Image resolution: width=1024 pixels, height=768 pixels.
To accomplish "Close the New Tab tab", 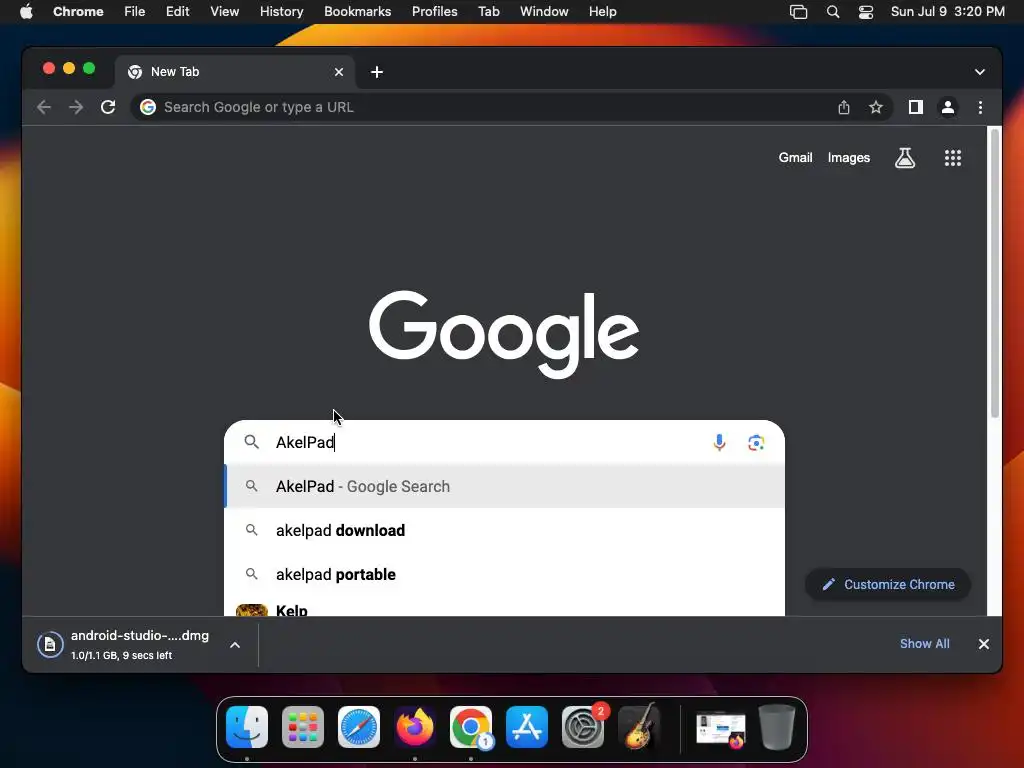I will click(338, 72).
